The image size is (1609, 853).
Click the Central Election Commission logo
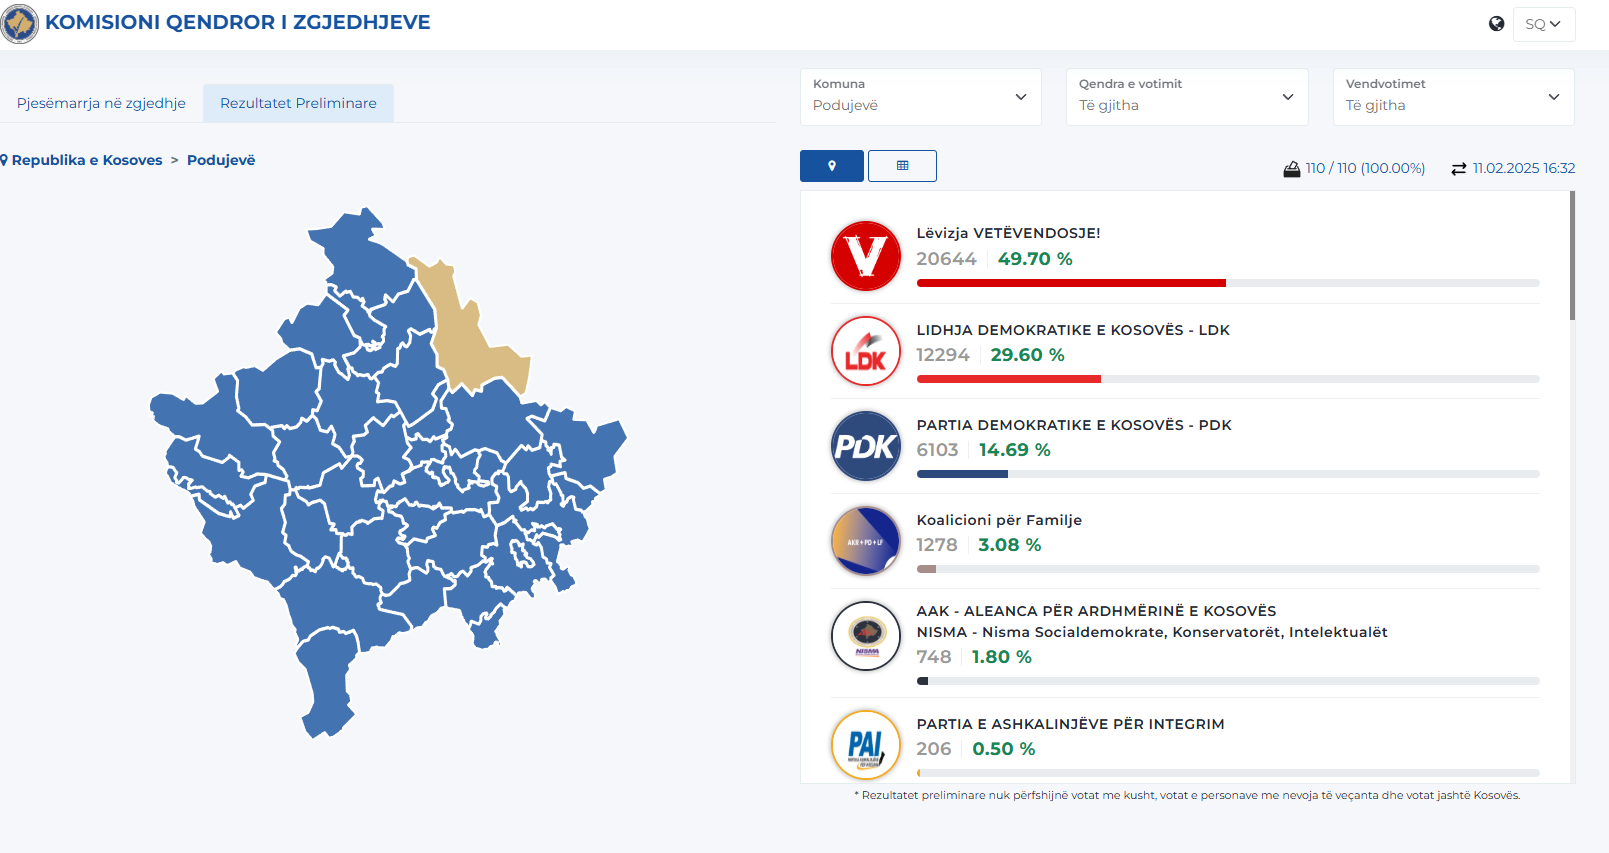[20, 23]
